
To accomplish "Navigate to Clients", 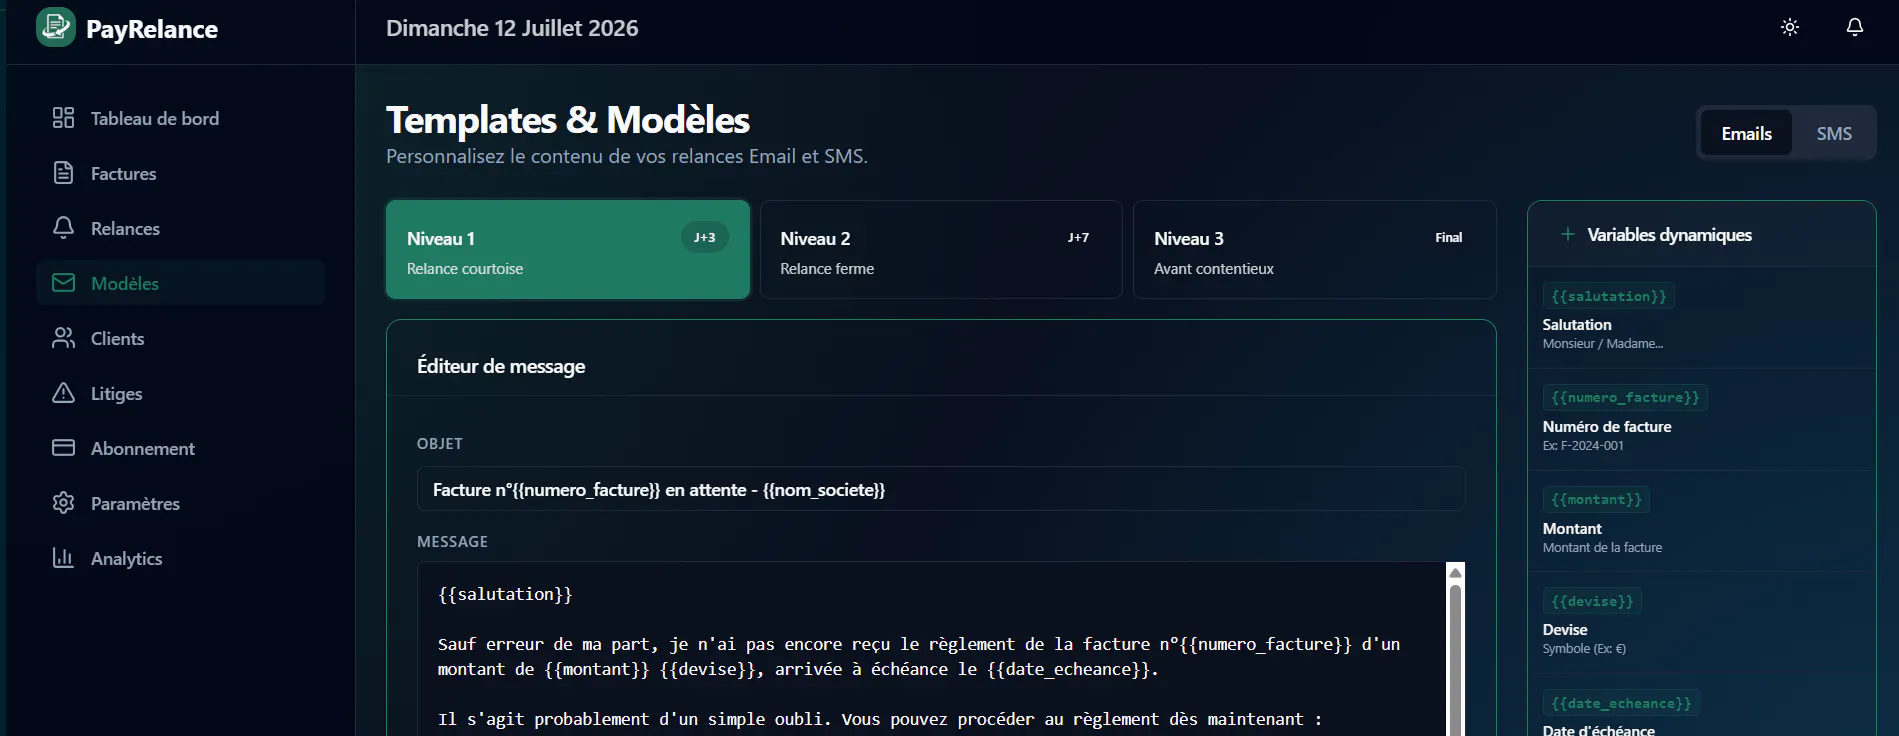I will click(180, 338).
